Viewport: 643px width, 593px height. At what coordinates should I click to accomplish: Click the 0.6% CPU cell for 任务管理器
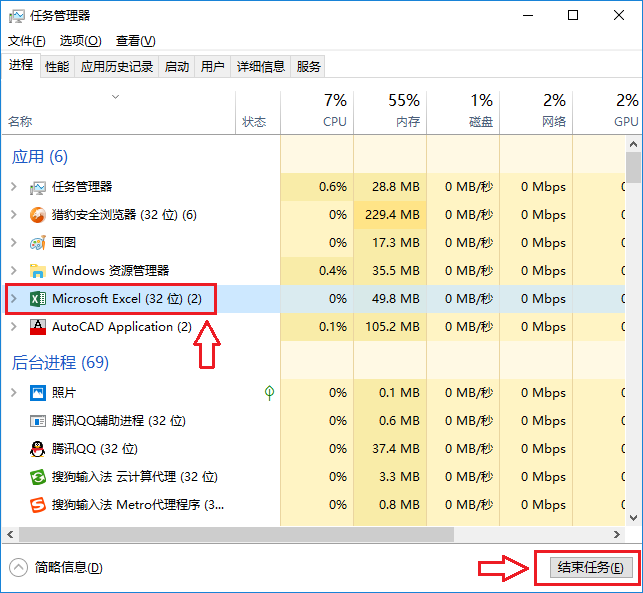coord(317,187)
